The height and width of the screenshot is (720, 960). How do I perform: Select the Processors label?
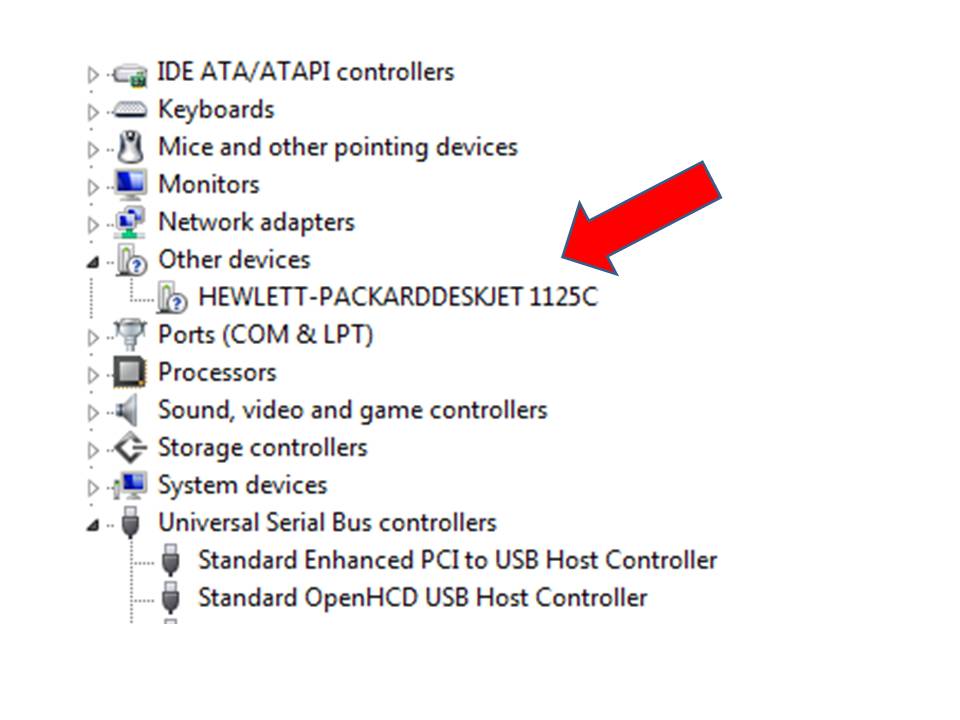coord(216,373)
